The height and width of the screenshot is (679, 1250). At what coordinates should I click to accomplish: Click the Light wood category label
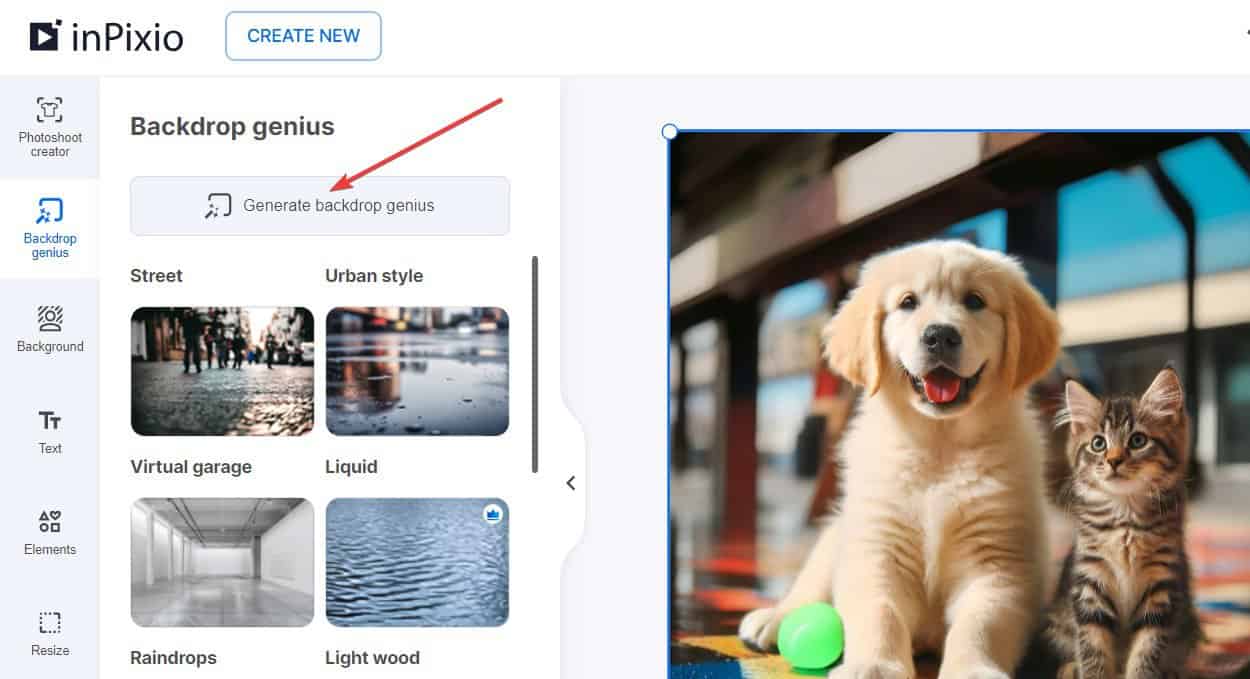coord(372,657)
